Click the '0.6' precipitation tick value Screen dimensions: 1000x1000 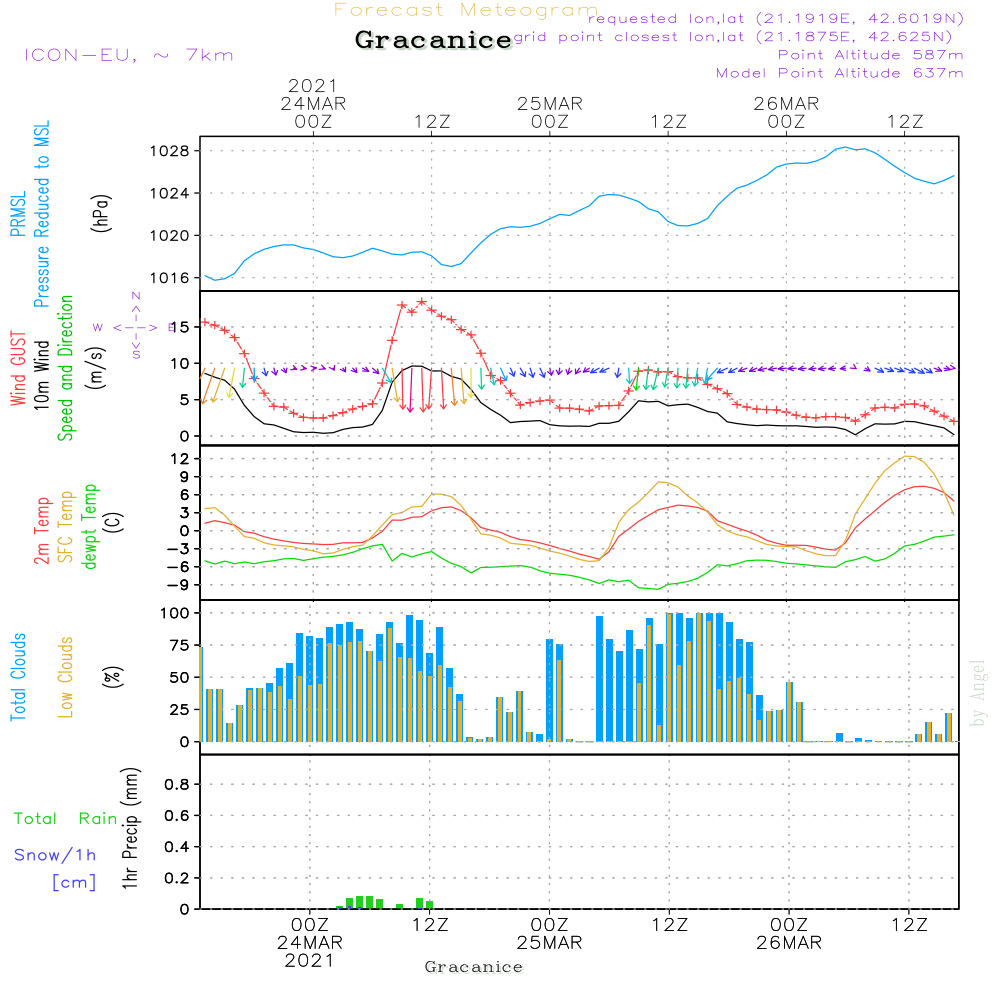pyautogui.click(x=177, y=815)
